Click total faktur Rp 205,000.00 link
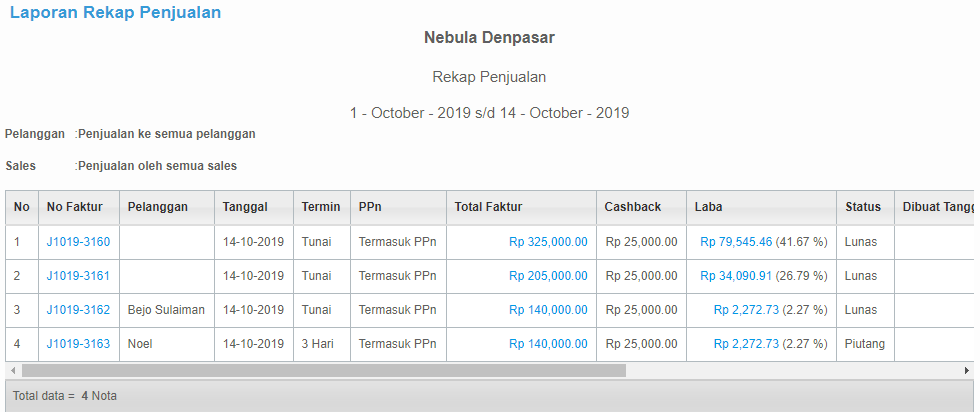The height and width of the screenshot is (412, 980). pos(548,276)
